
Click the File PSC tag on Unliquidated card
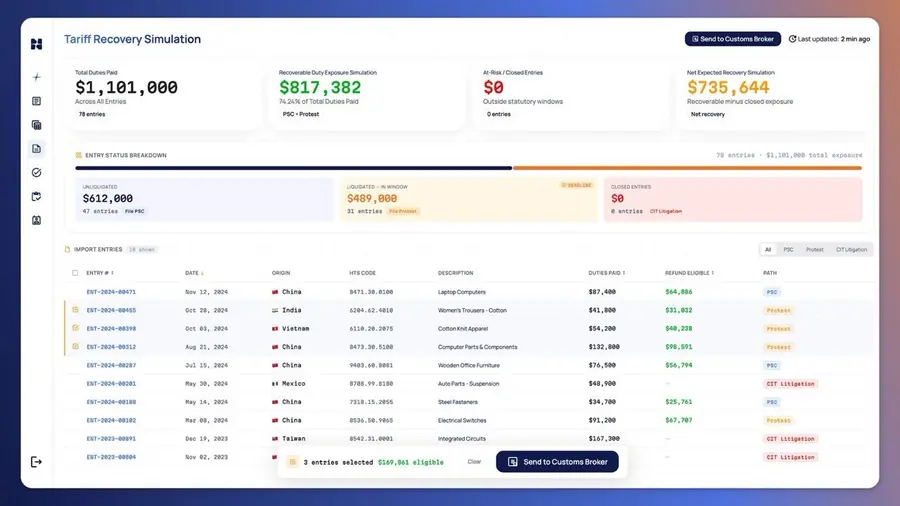click(x=135, y=211)
